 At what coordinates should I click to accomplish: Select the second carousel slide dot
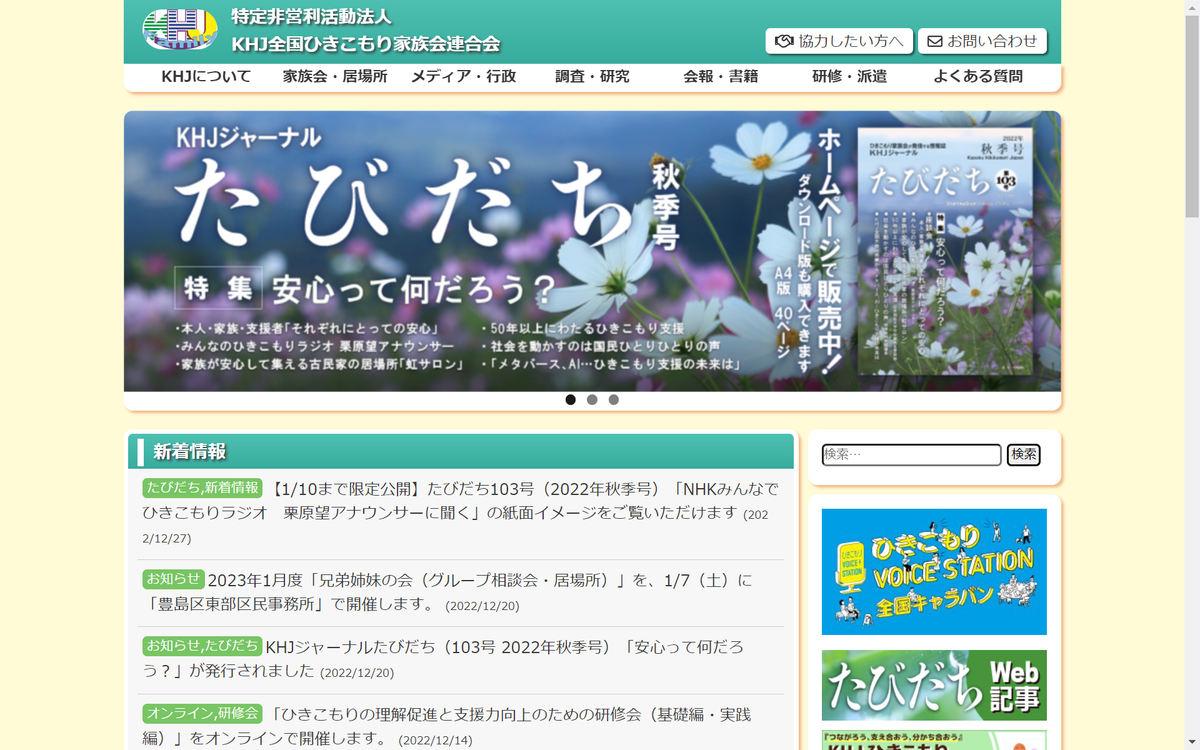click(592, 400)
